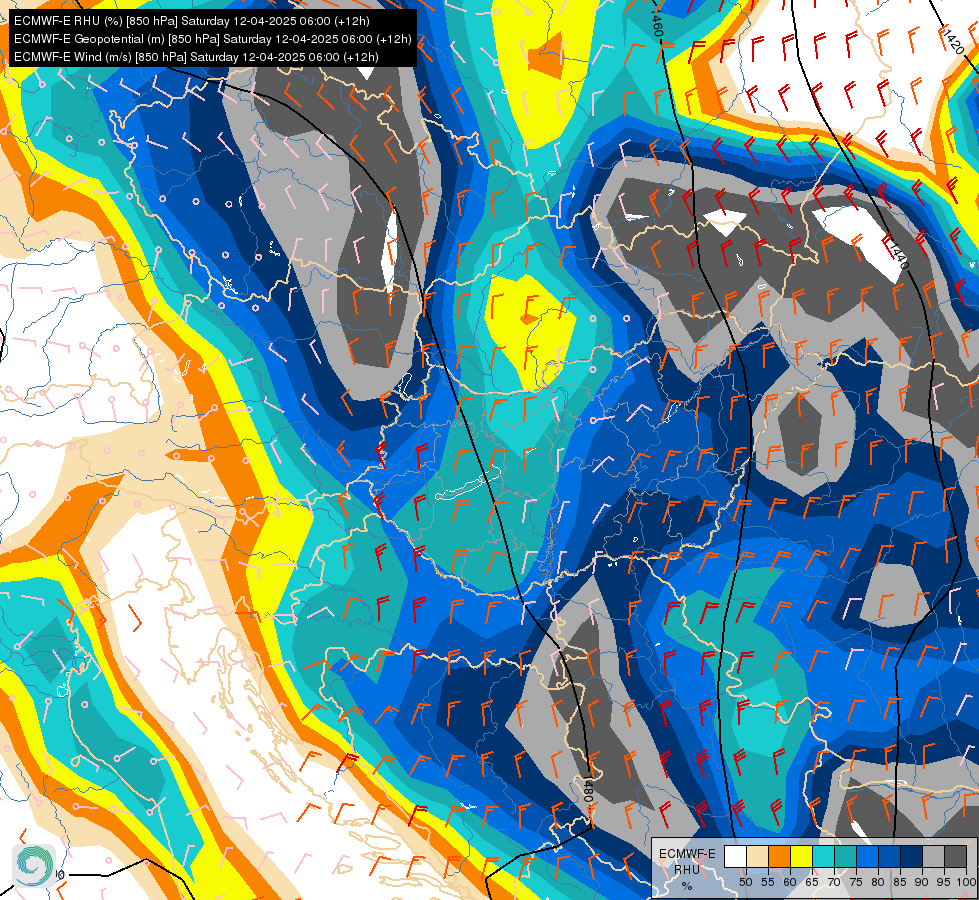The image size is (979, 900).
Task: Select the medium blue 80-85% legend swatch
Action: (x=890, y=856)
